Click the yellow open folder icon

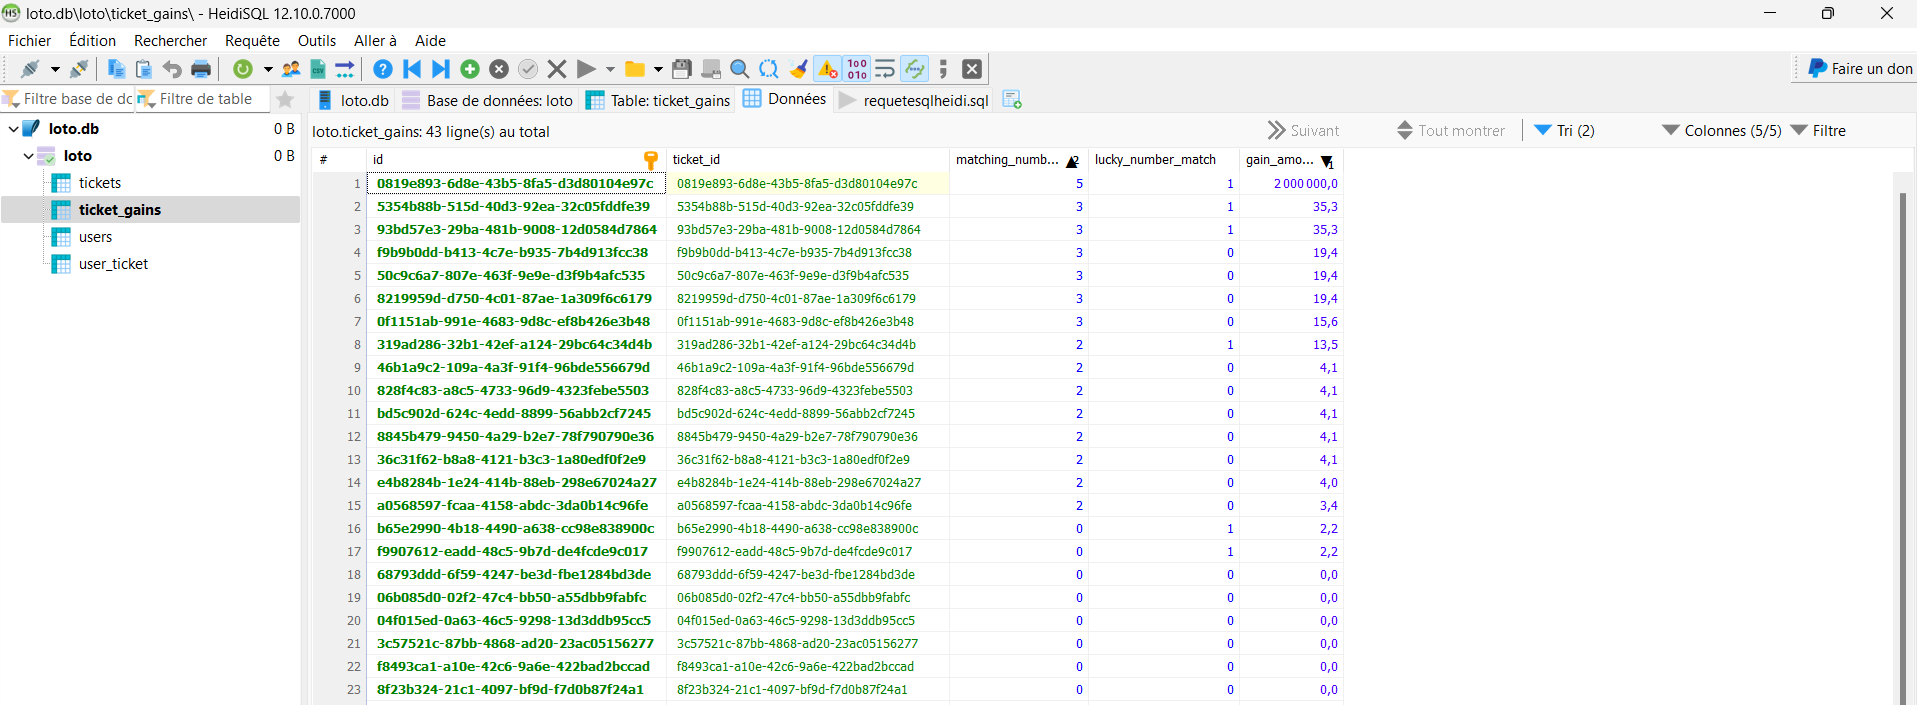(x=635, y=69)
